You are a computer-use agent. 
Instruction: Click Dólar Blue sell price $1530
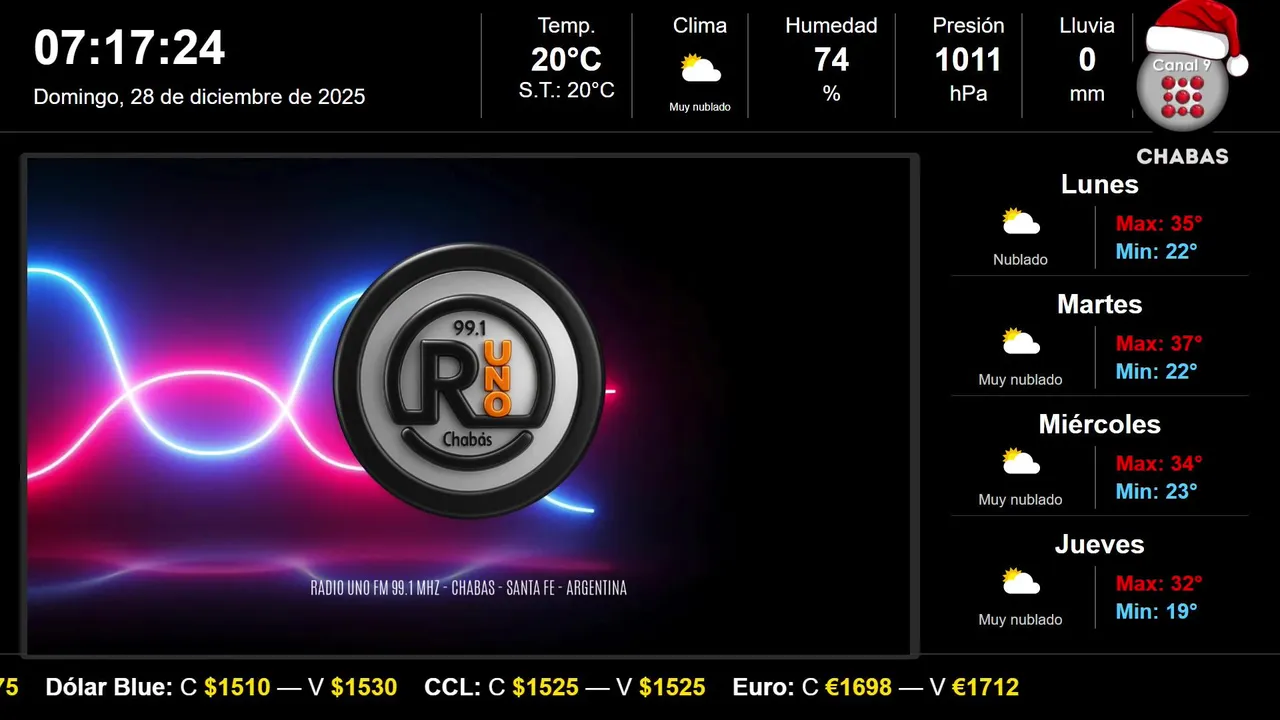click(x=364, y=687)
